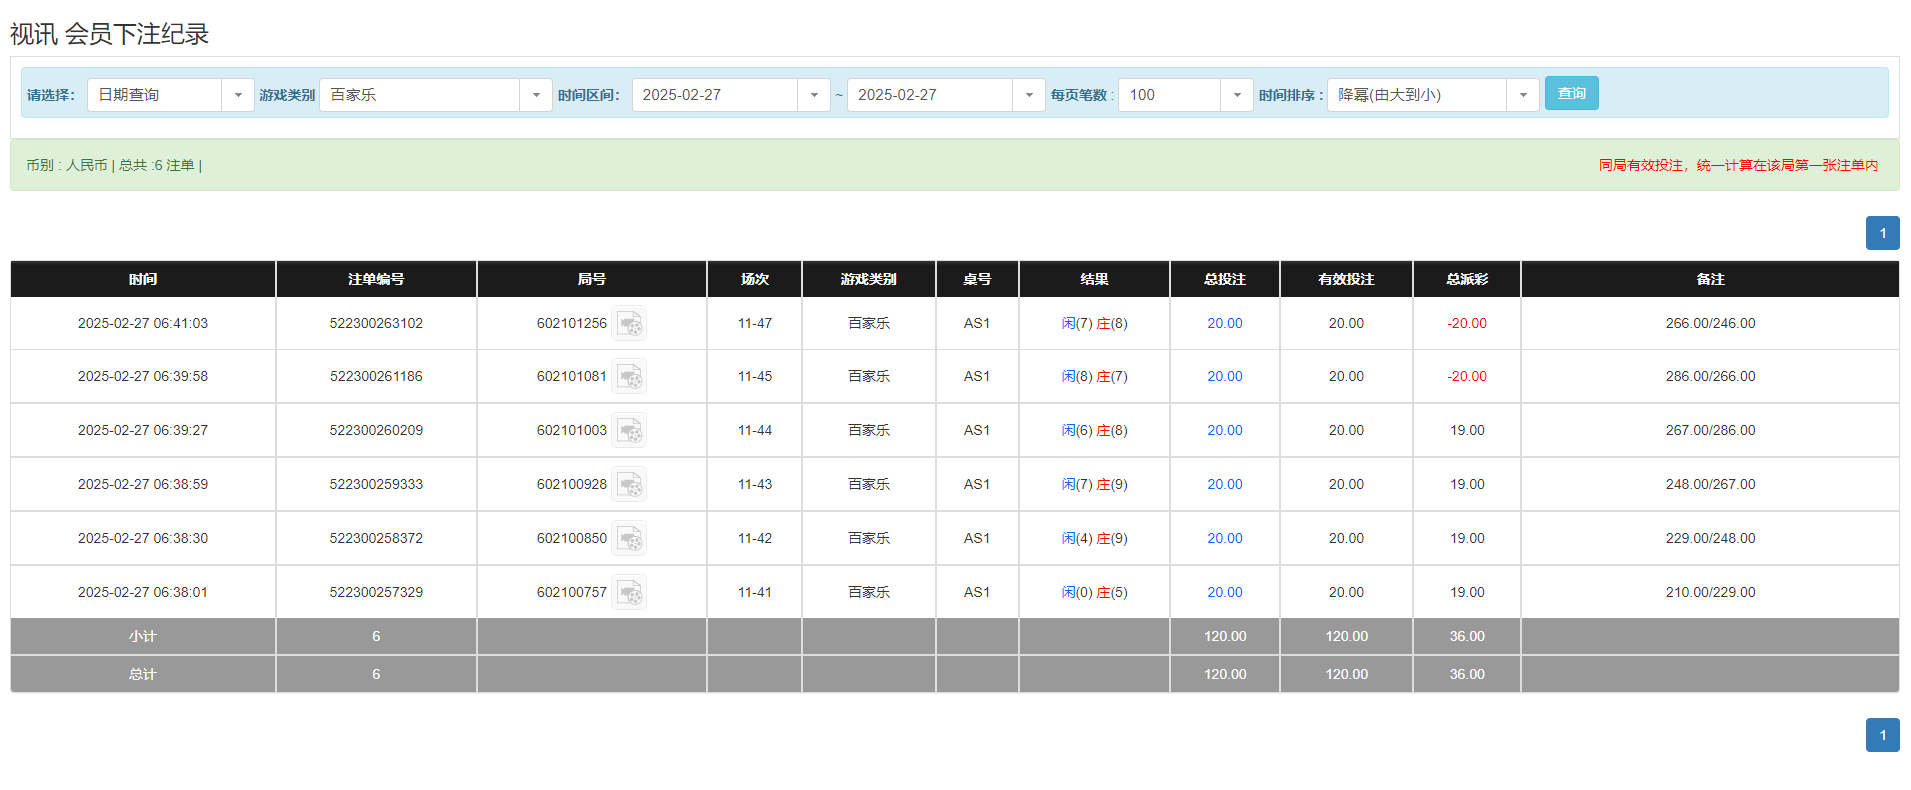This screenshot has height=790, width=1911.
Task: Open video replay icon for round 602100928
Action: 629,485
